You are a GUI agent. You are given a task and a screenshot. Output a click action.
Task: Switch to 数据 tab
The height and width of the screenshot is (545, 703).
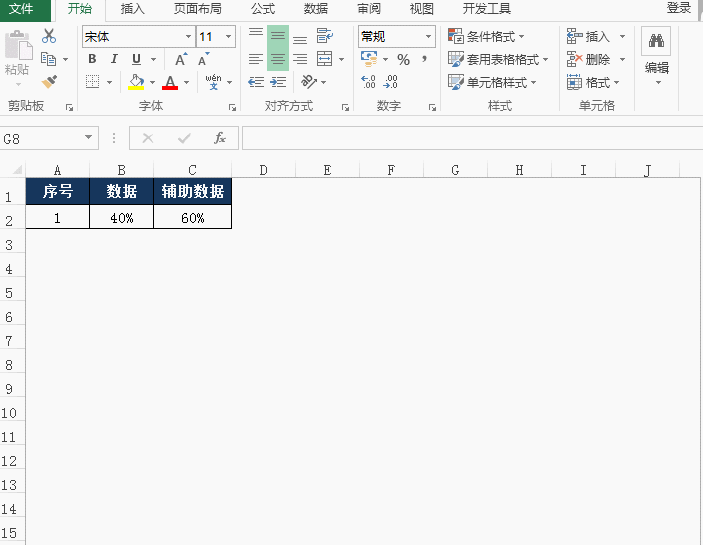(316, 9)
